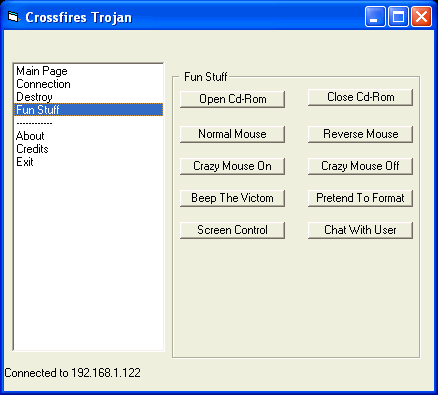Turn Crazy Mouse On
The image size is (438, 395).
tap(232, 166)
